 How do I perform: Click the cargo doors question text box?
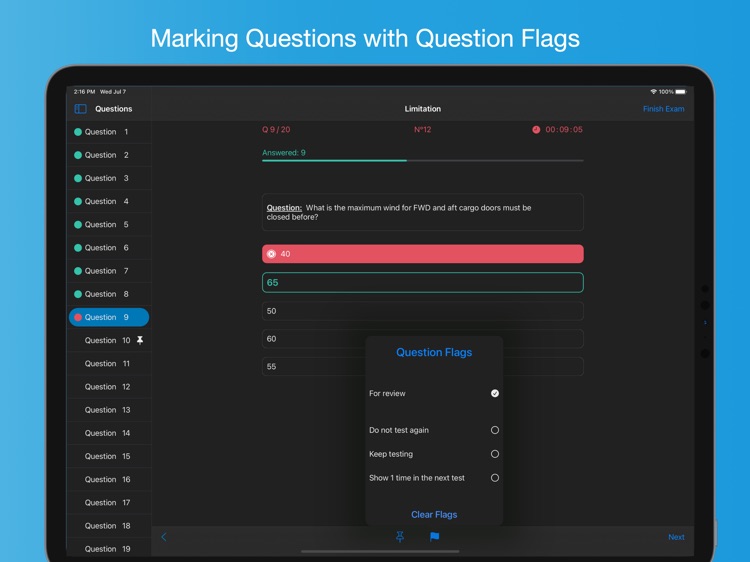(x=423, y=212)
